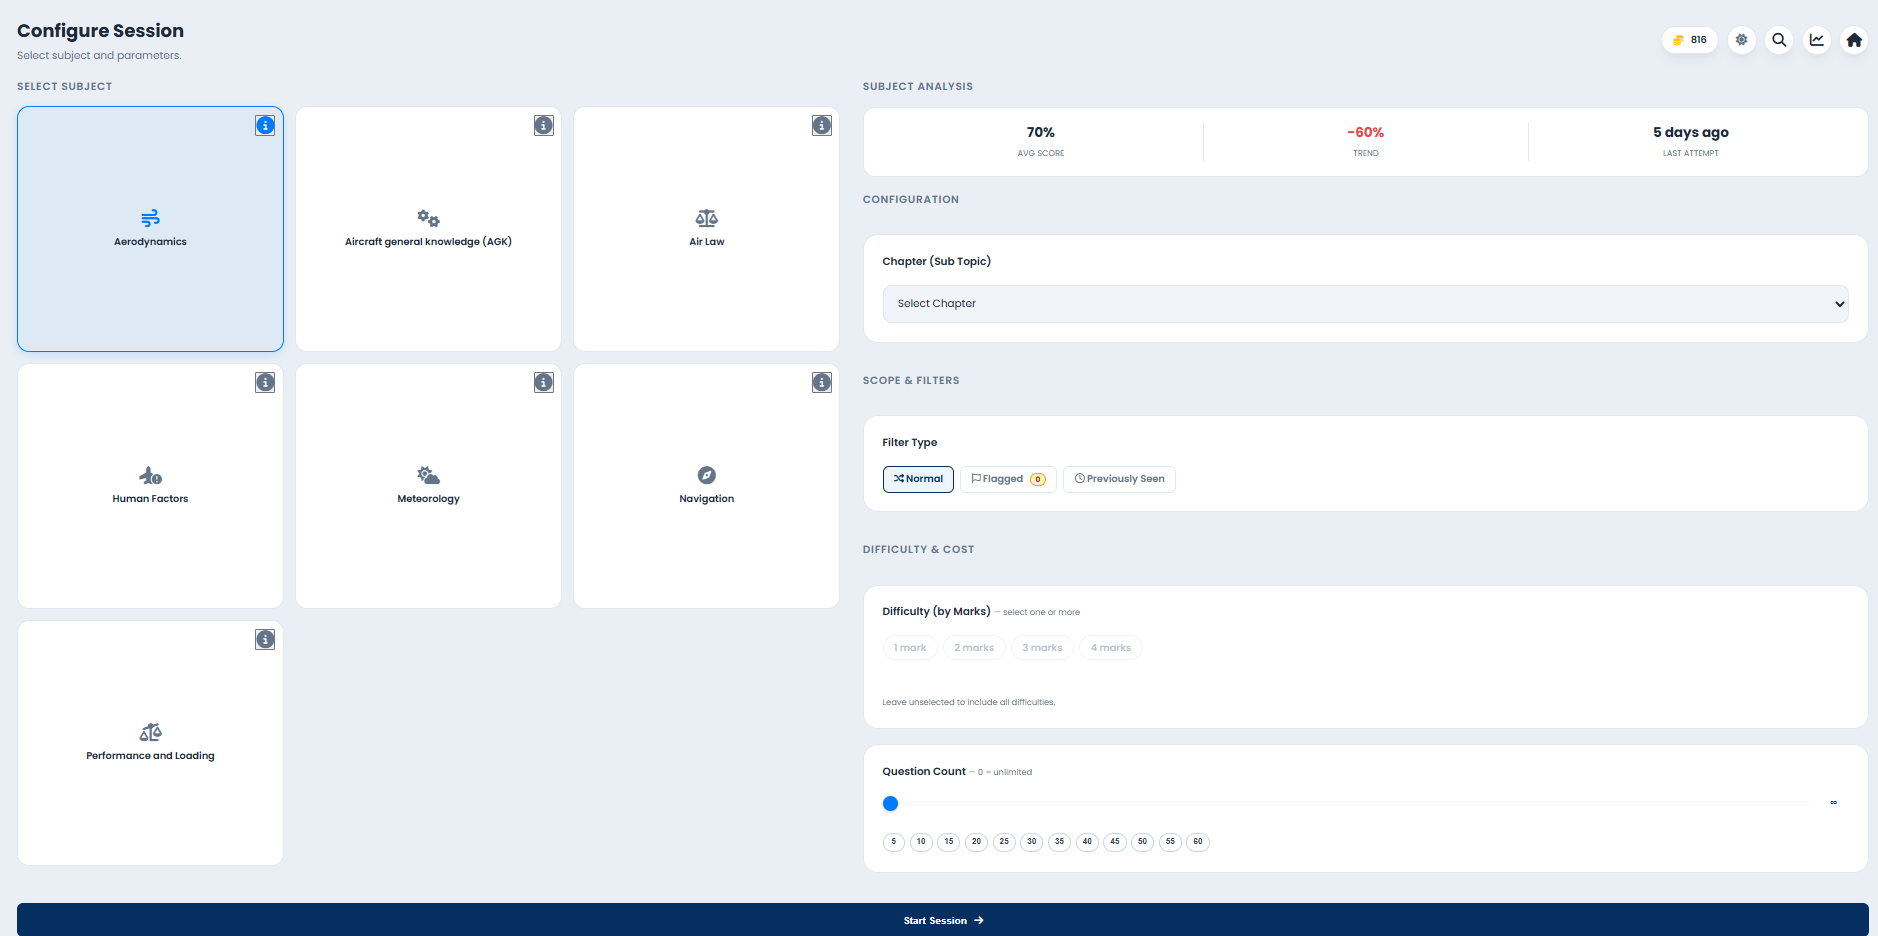Toggle the 2 marks difficulty chip

tap(974, 648)
